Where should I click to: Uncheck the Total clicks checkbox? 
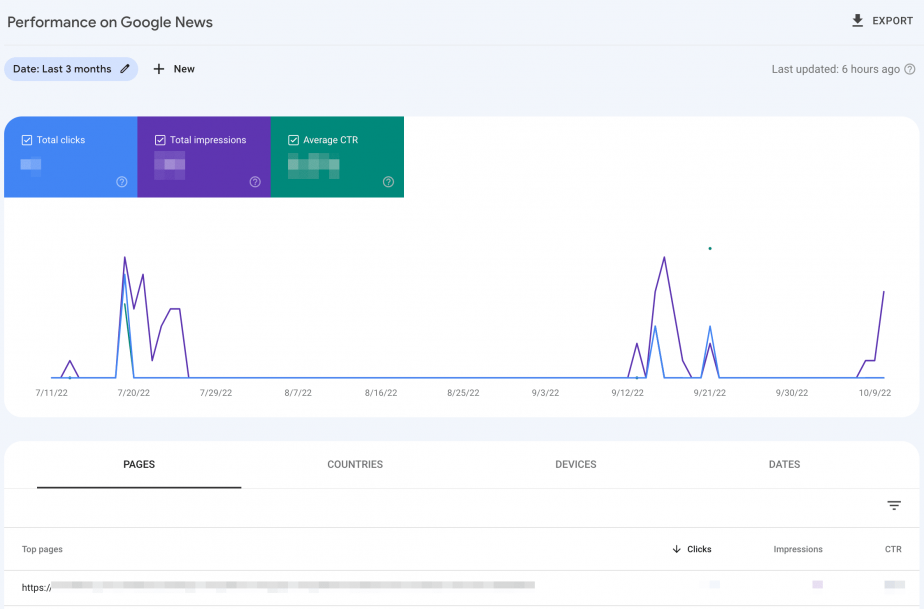click(x=27, y=140)
